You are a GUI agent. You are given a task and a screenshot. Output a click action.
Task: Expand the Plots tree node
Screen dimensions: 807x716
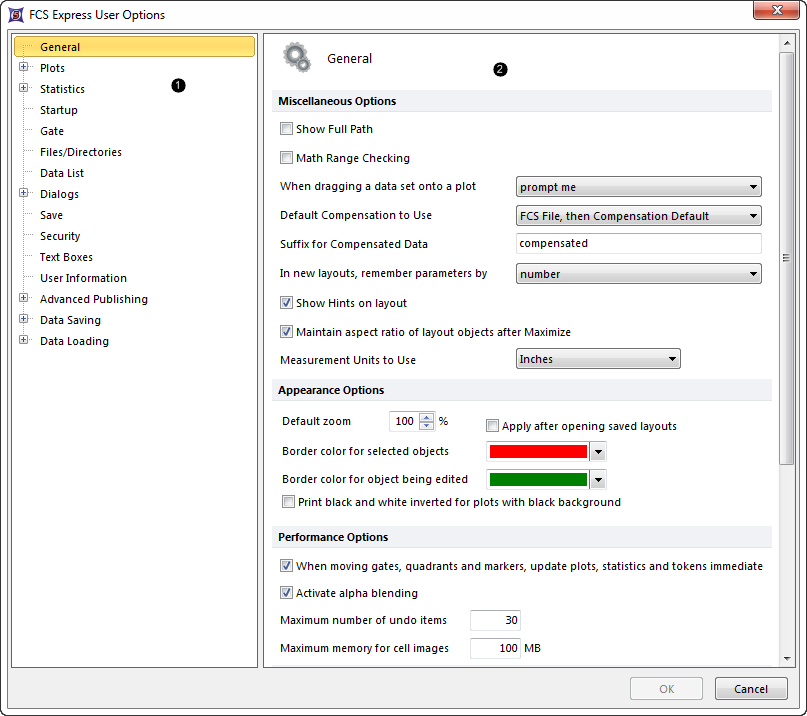(x=24, y=68)
